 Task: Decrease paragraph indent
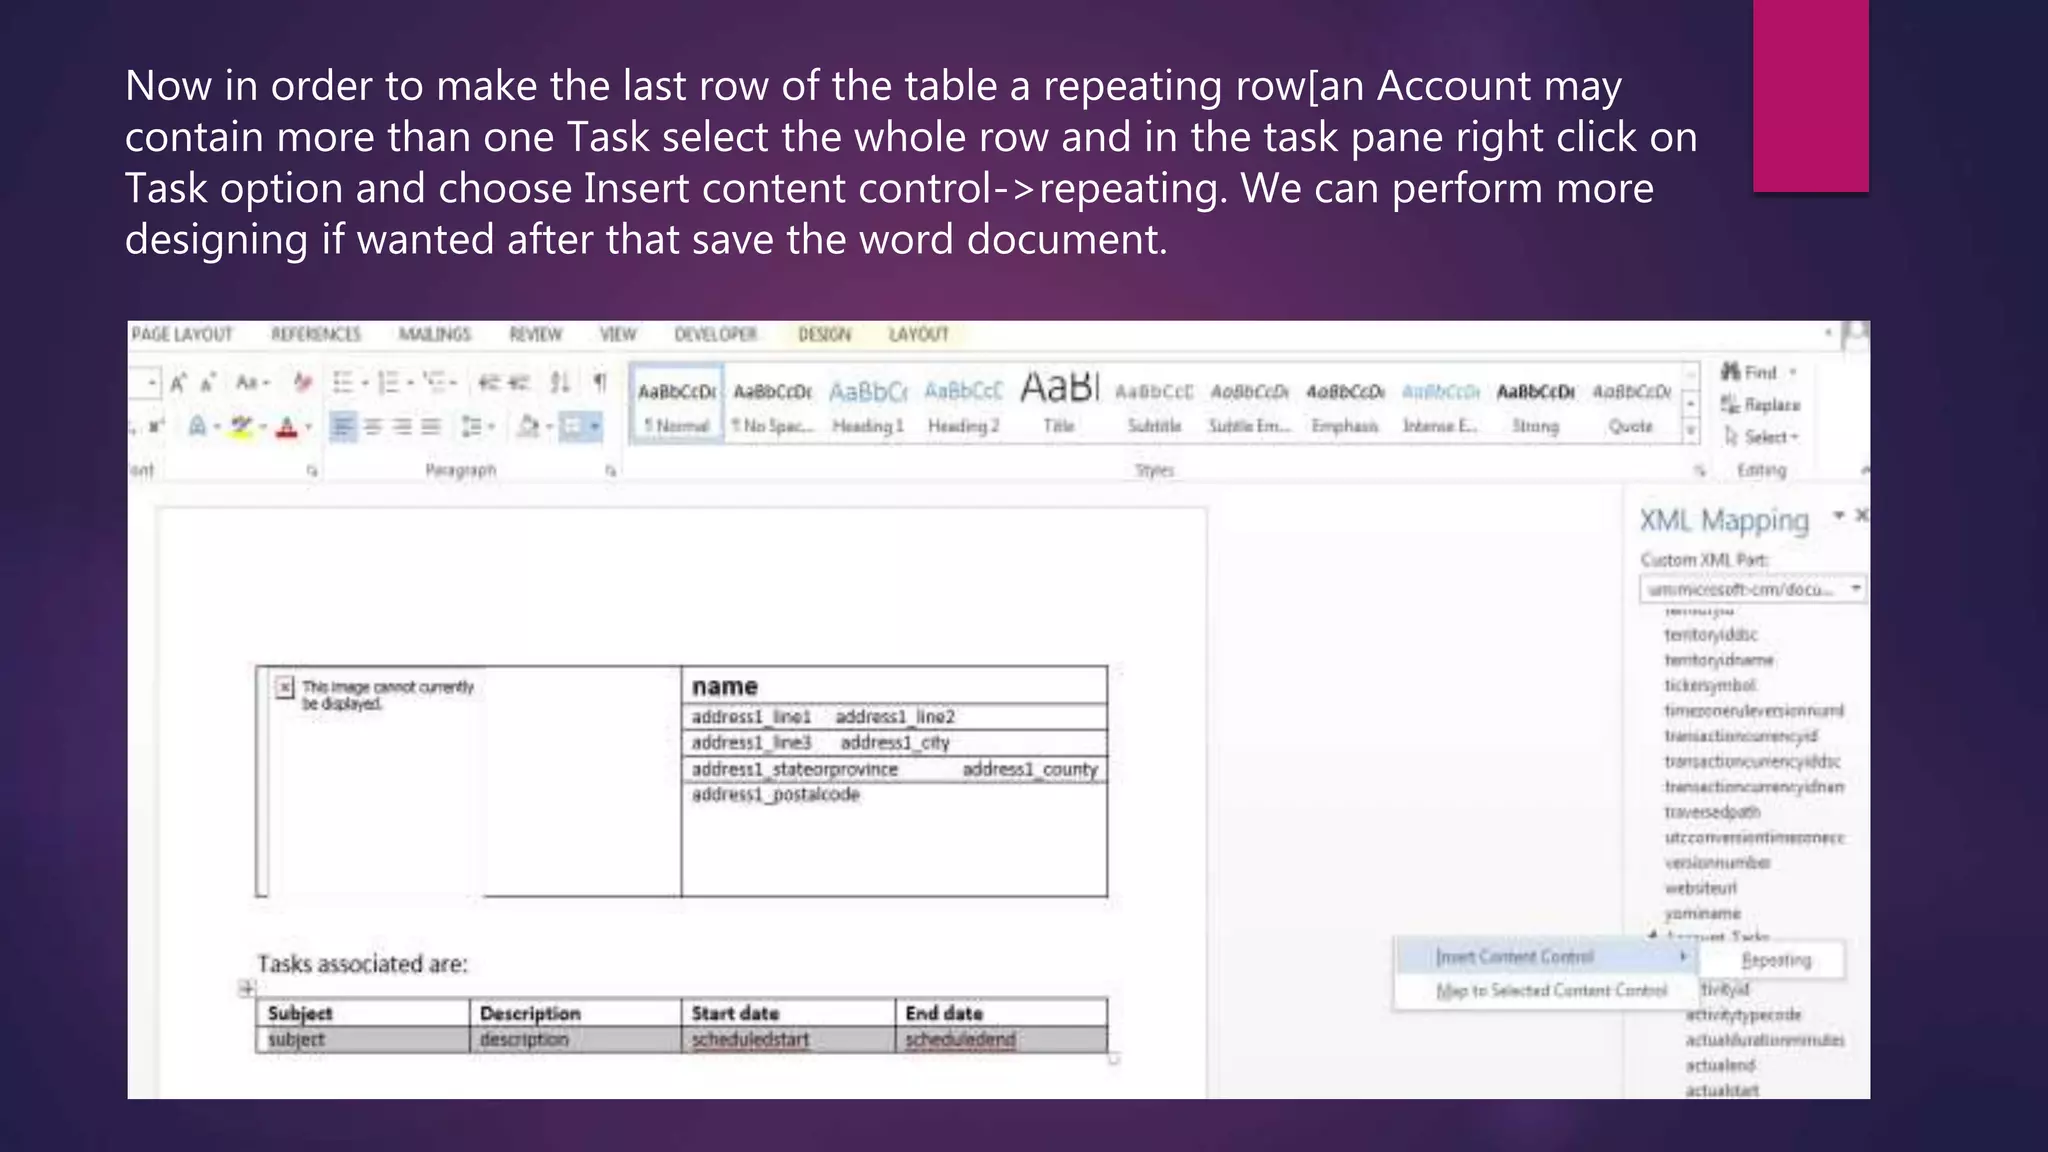pos(488,383)
